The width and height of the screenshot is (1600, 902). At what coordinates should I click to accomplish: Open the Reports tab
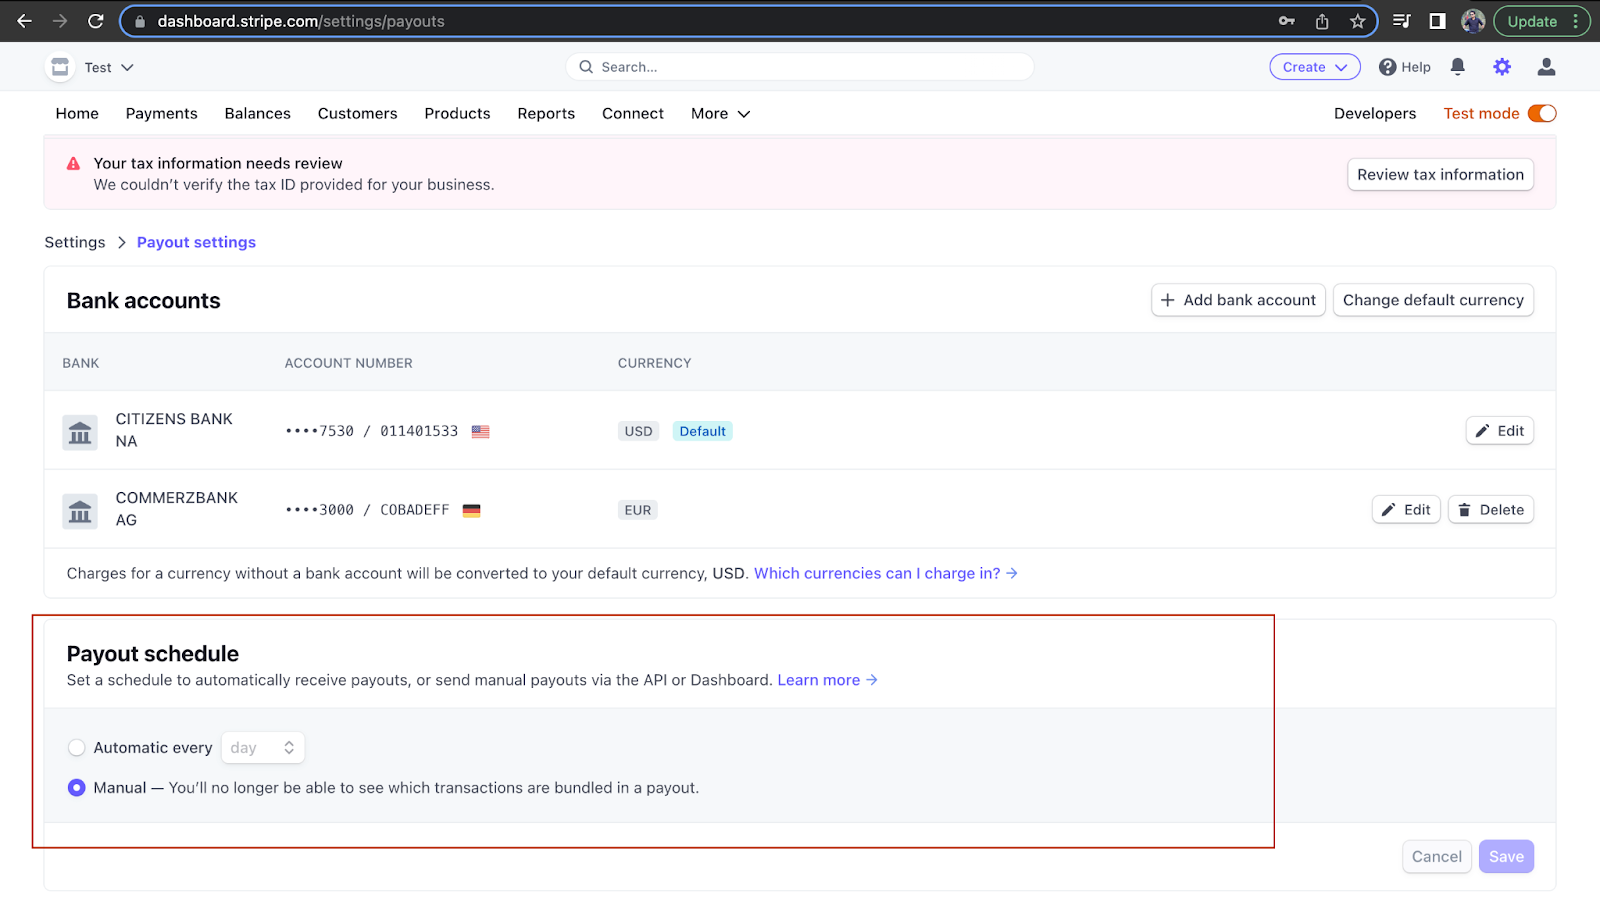pyautogui.click(x=546, y=114)
